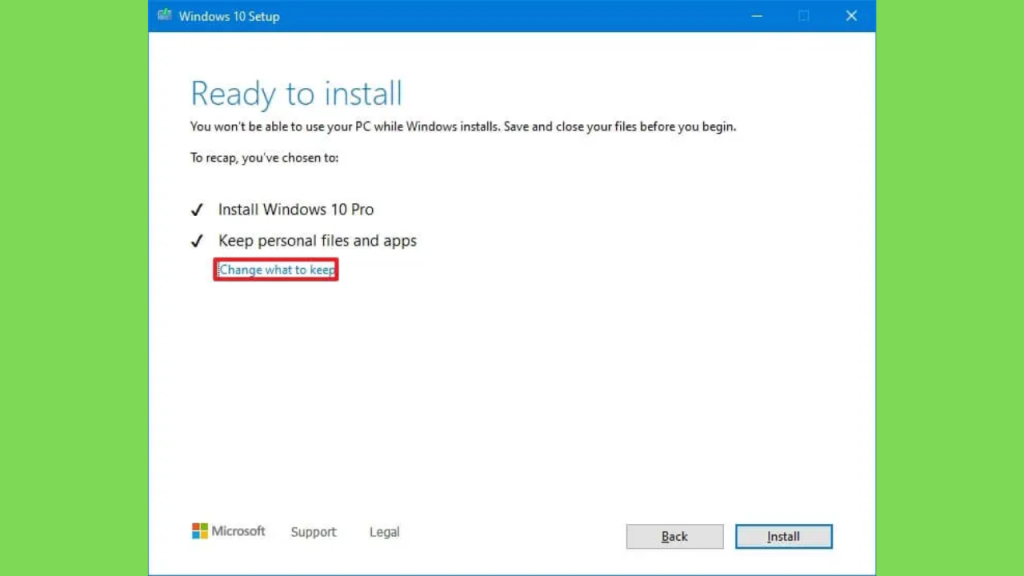Click the grayed-out maximize button
This screenshot has width=1024, height=576.
pyautogui.click(x=804, y=16)
